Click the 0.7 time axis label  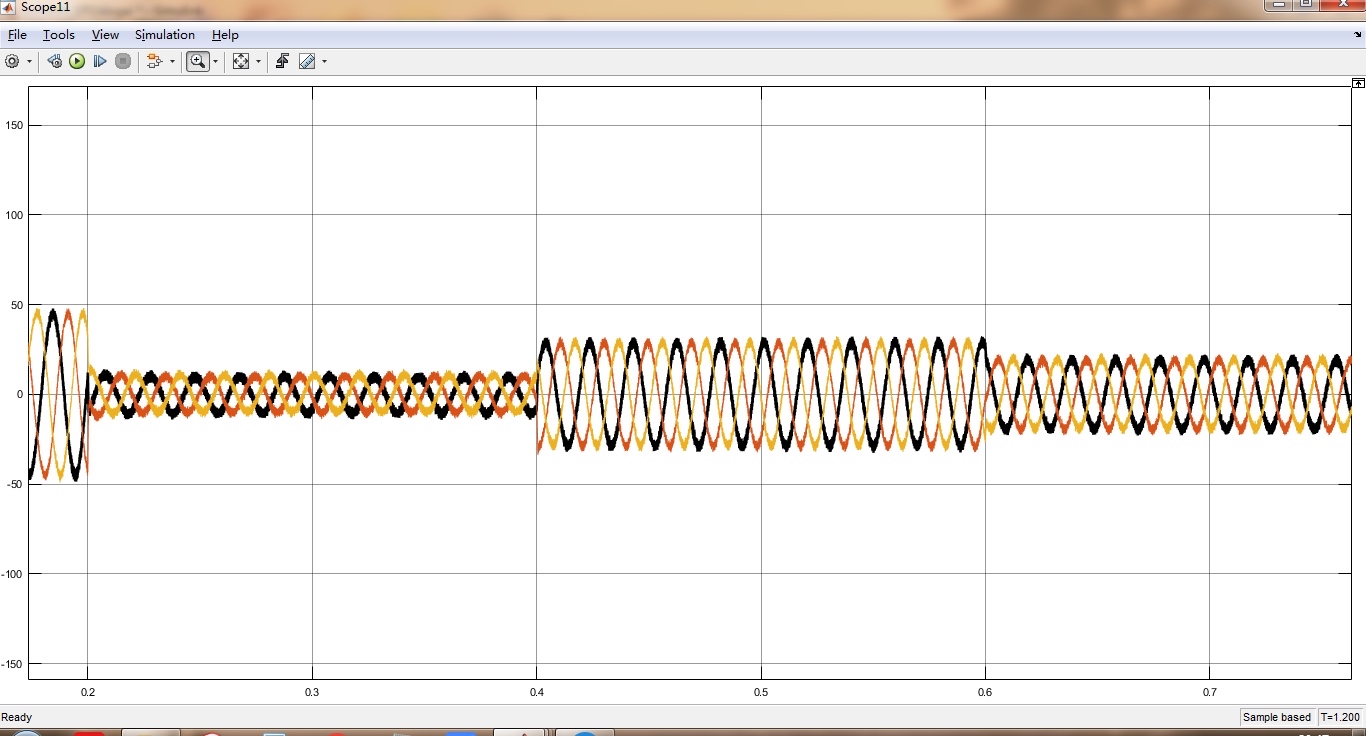point(1210,692)
